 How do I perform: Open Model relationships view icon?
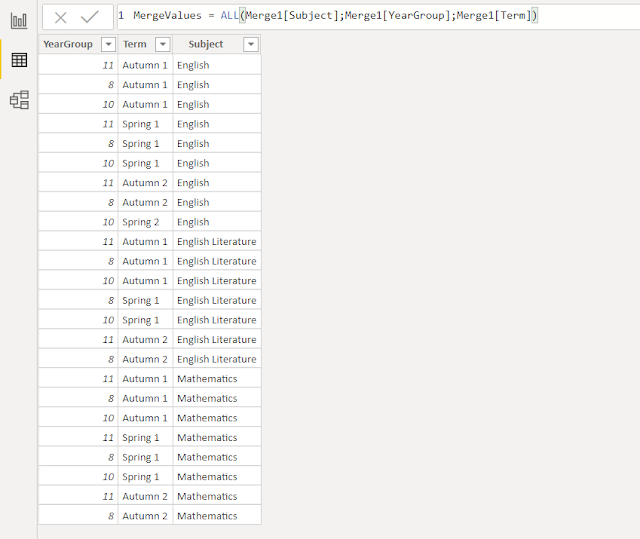click(x=19, y=100)
